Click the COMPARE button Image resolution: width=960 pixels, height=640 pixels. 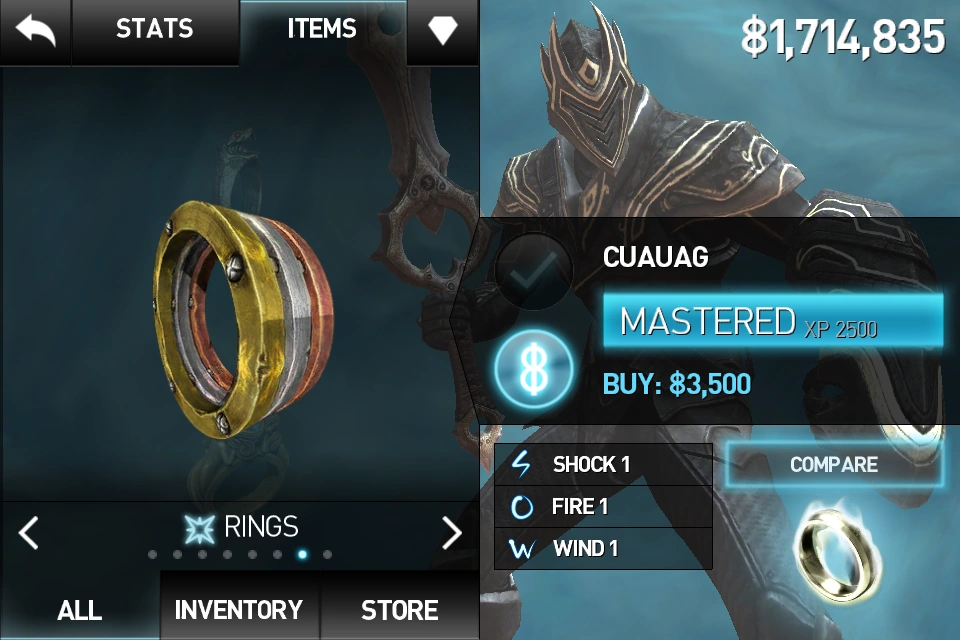834,464
